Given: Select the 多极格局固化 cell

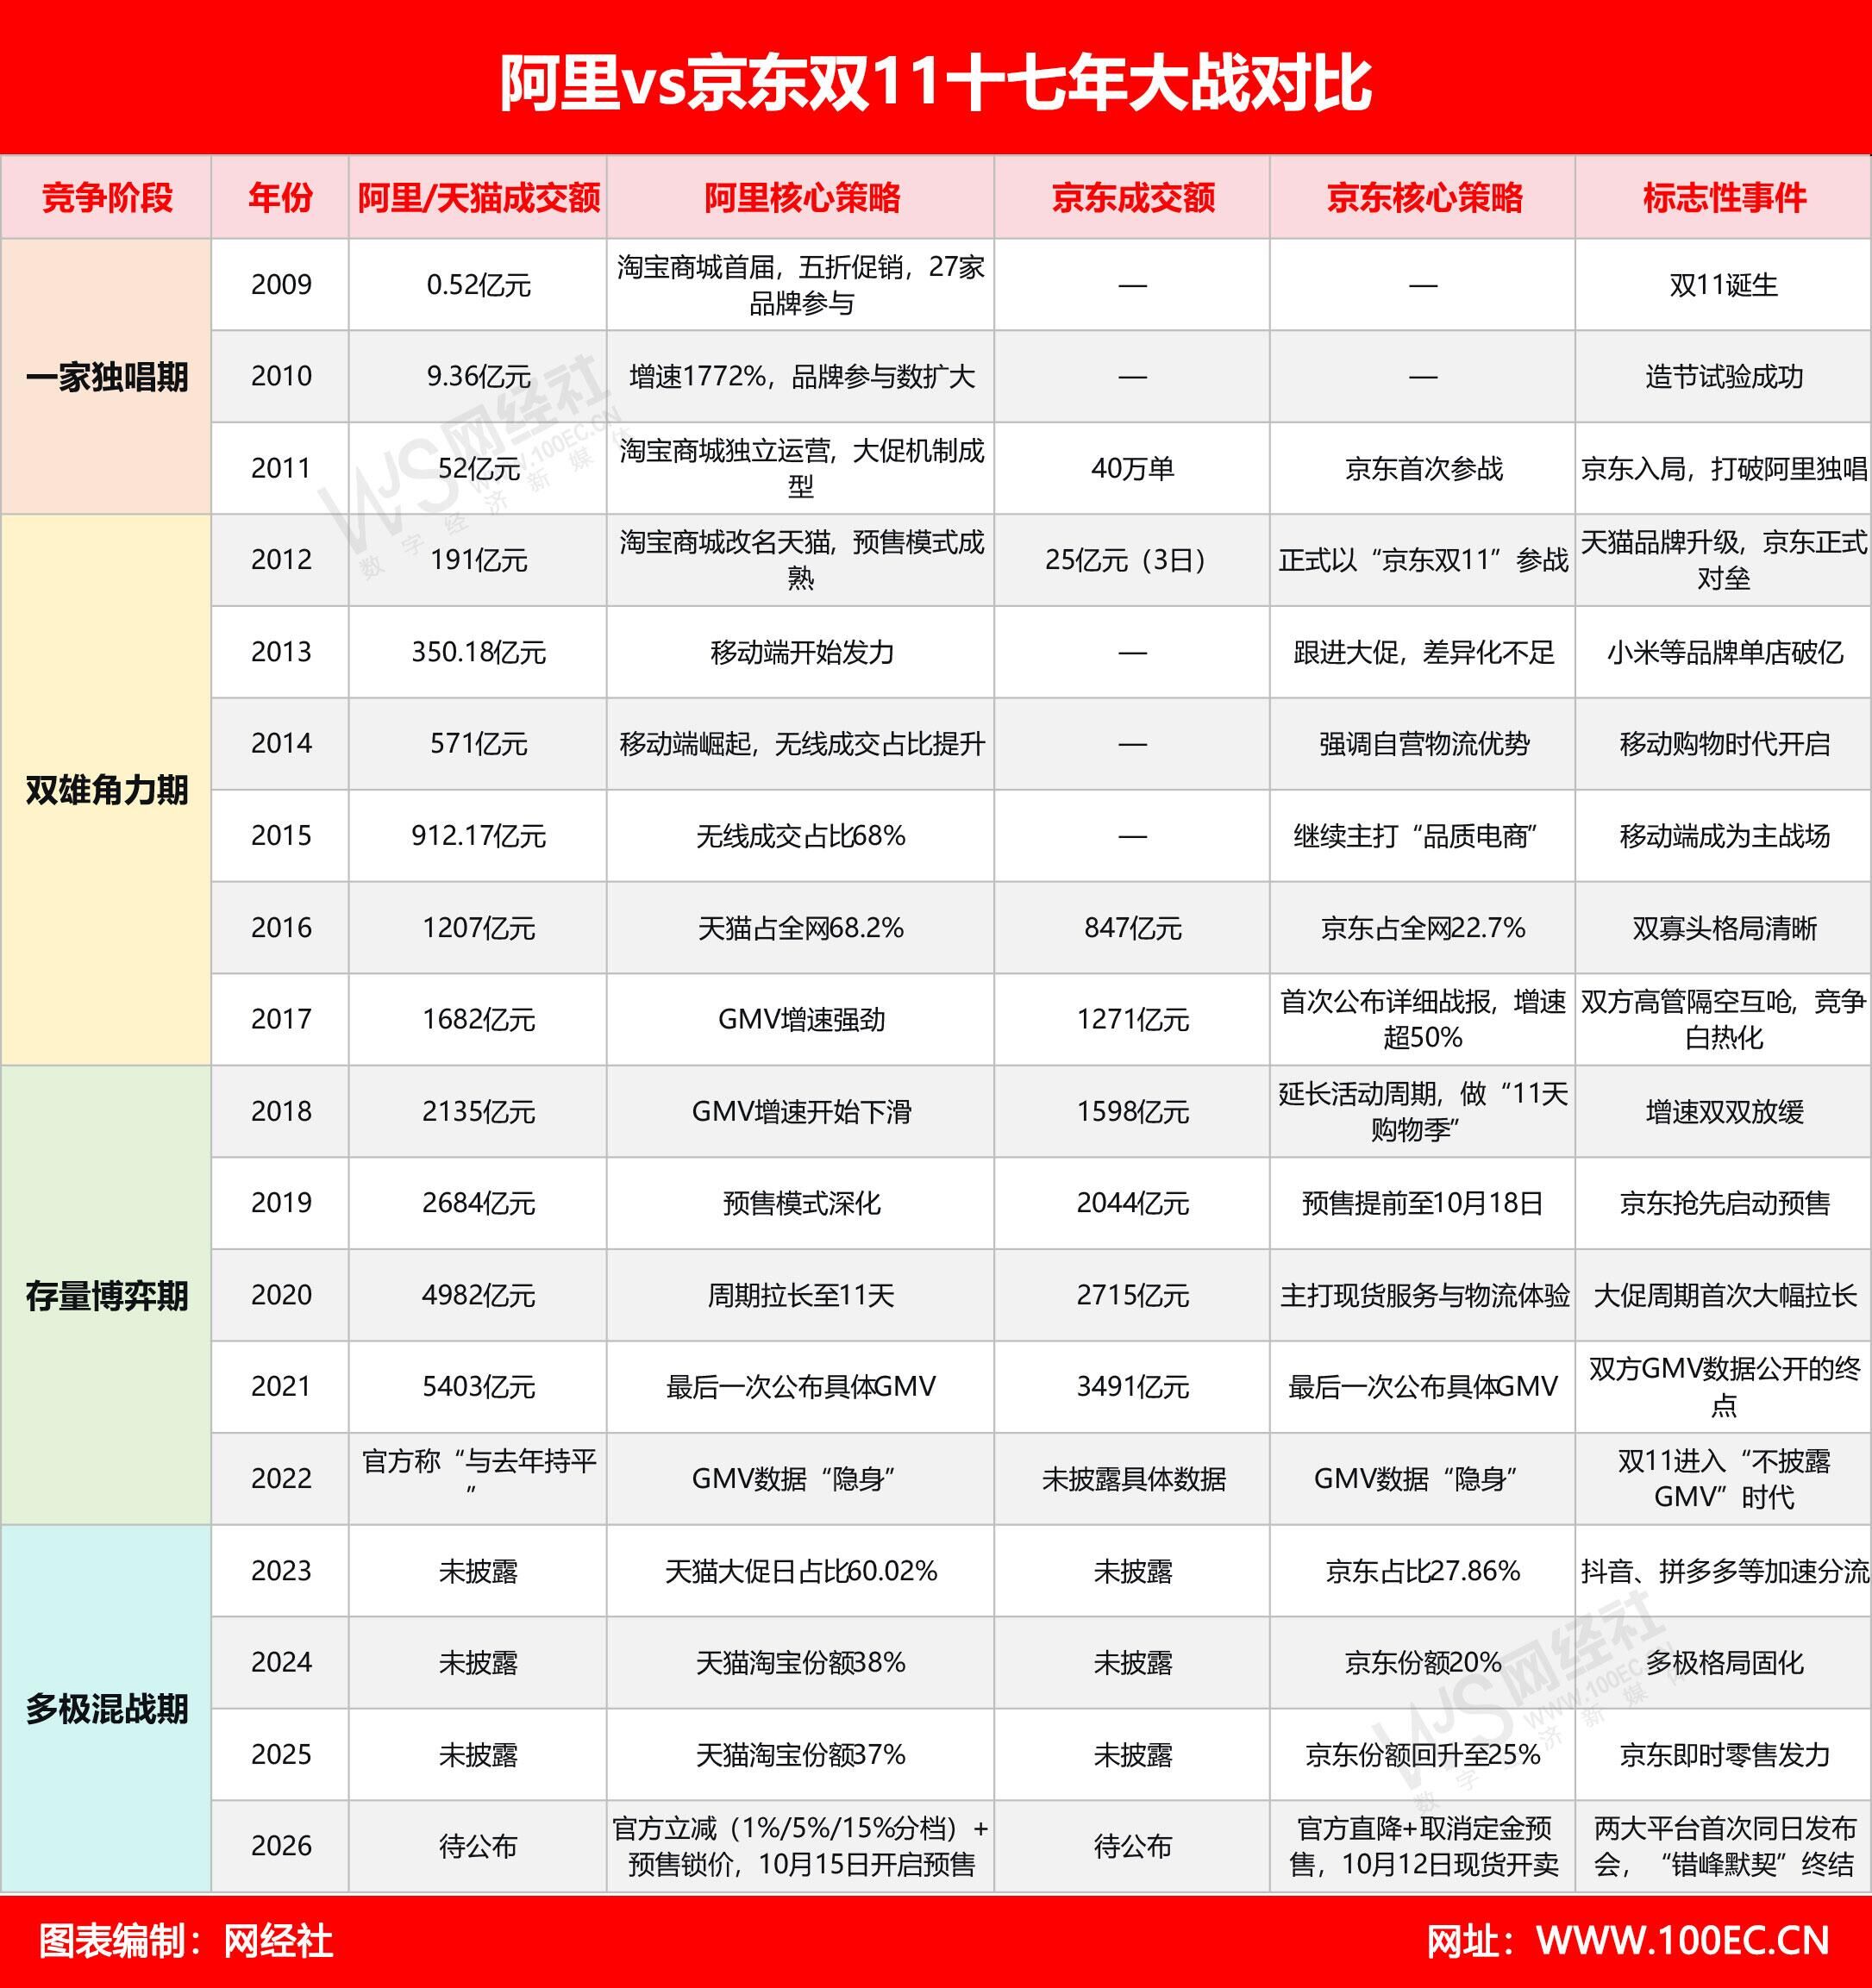Looking at the screenshot, I should 1724,1662.
